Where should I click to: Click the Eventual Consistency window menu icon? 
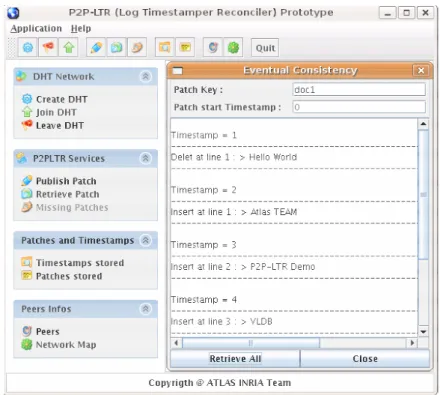click(178, 71)
